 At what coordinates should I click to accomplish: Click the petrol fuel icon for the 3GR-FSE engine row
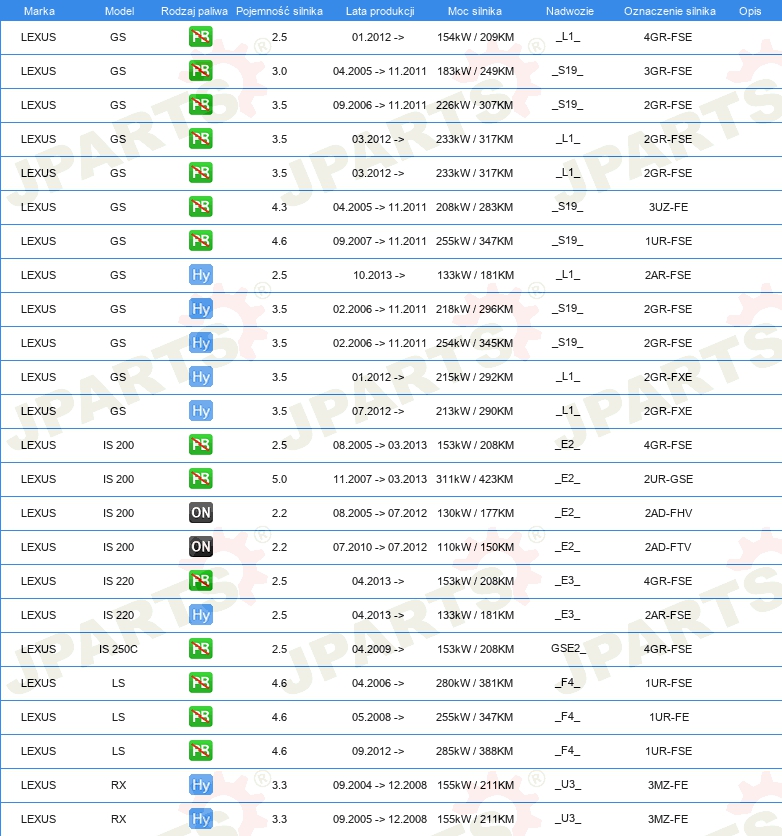(200, 71)
